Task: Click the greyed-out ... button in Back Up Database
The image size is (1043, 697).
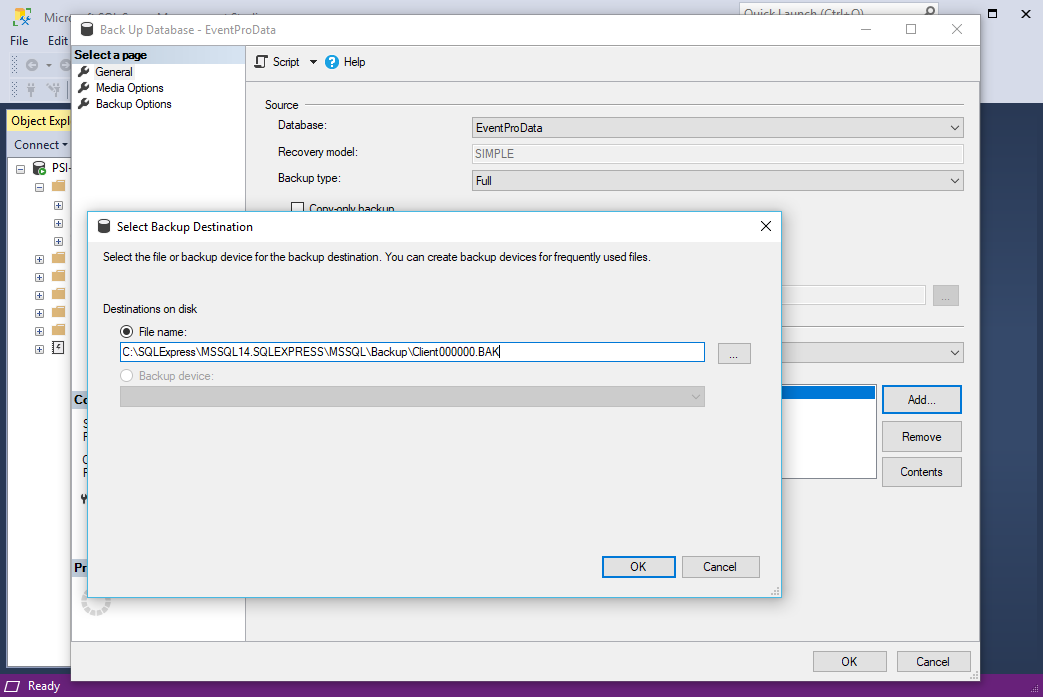Action: (946, 295)
